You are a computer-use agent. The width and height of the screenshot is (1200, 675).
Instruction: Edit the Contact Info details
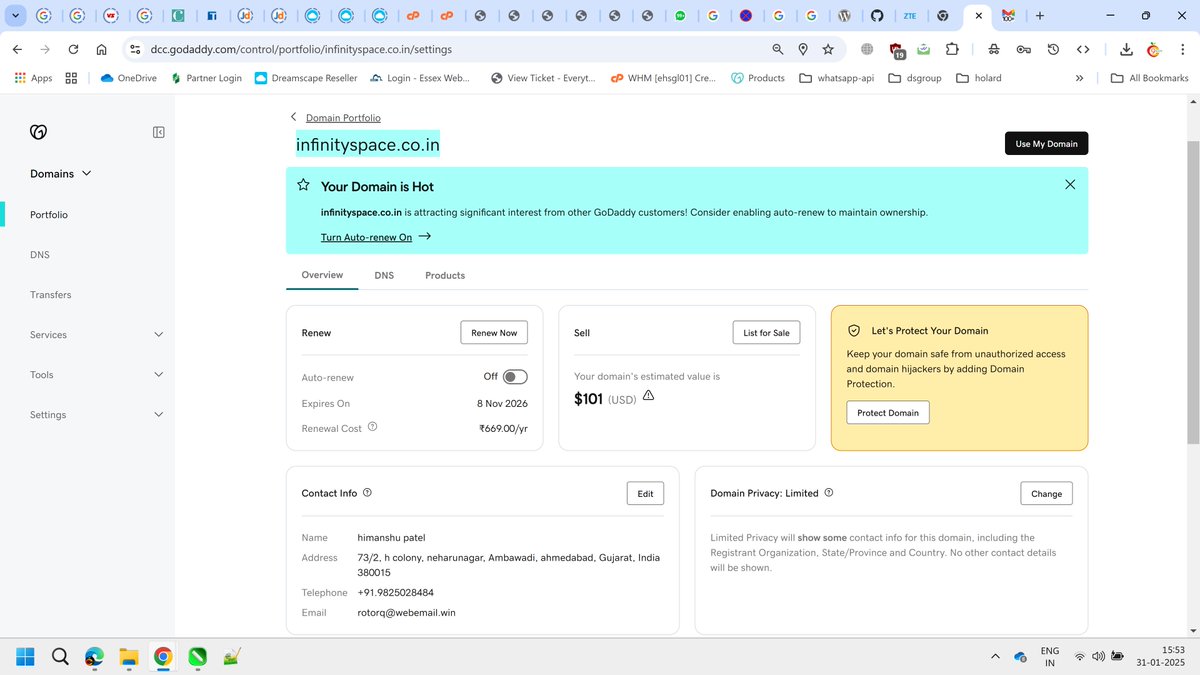(645, 493)
